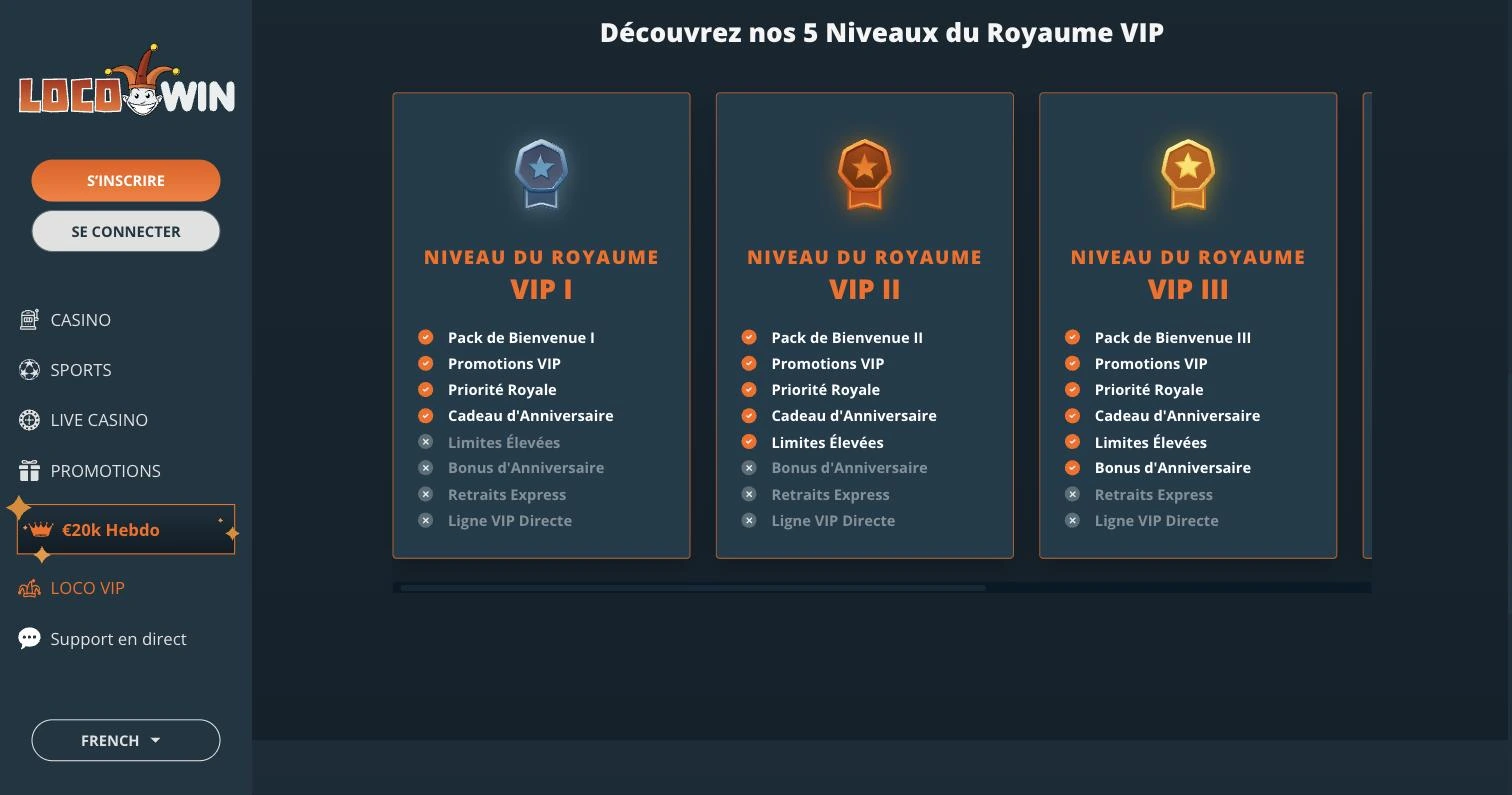The image size is (1512, 795).
Task: Click the X icon beside VIP II Bonus d'Anniversaire
Action: pos(749,468)
